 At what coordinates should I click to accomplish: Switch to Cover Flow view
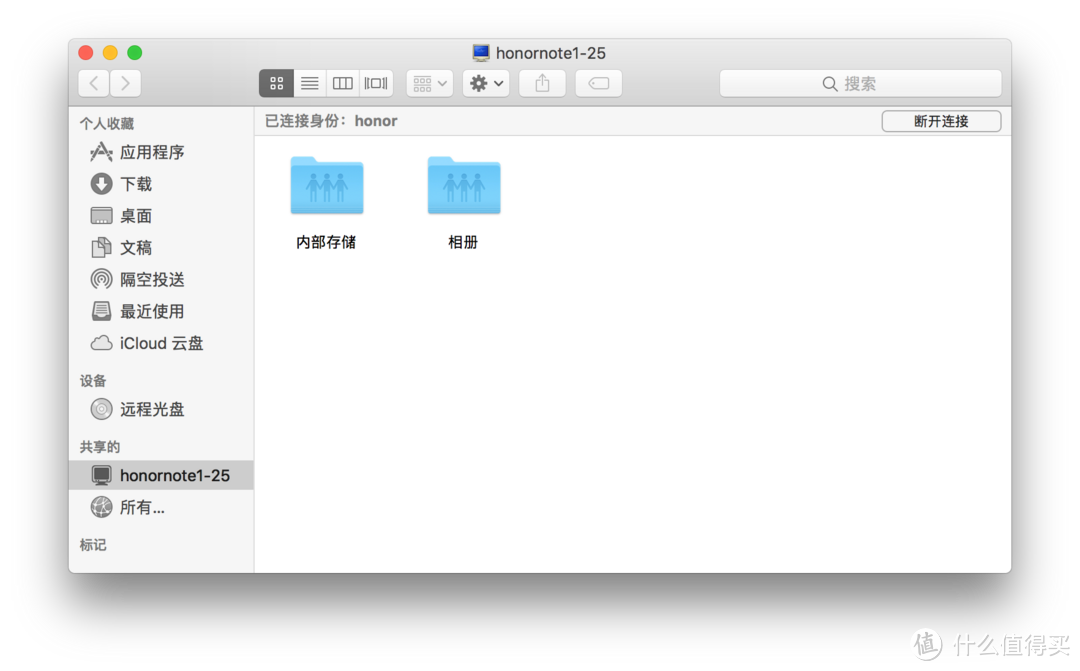tap(376, 83)
